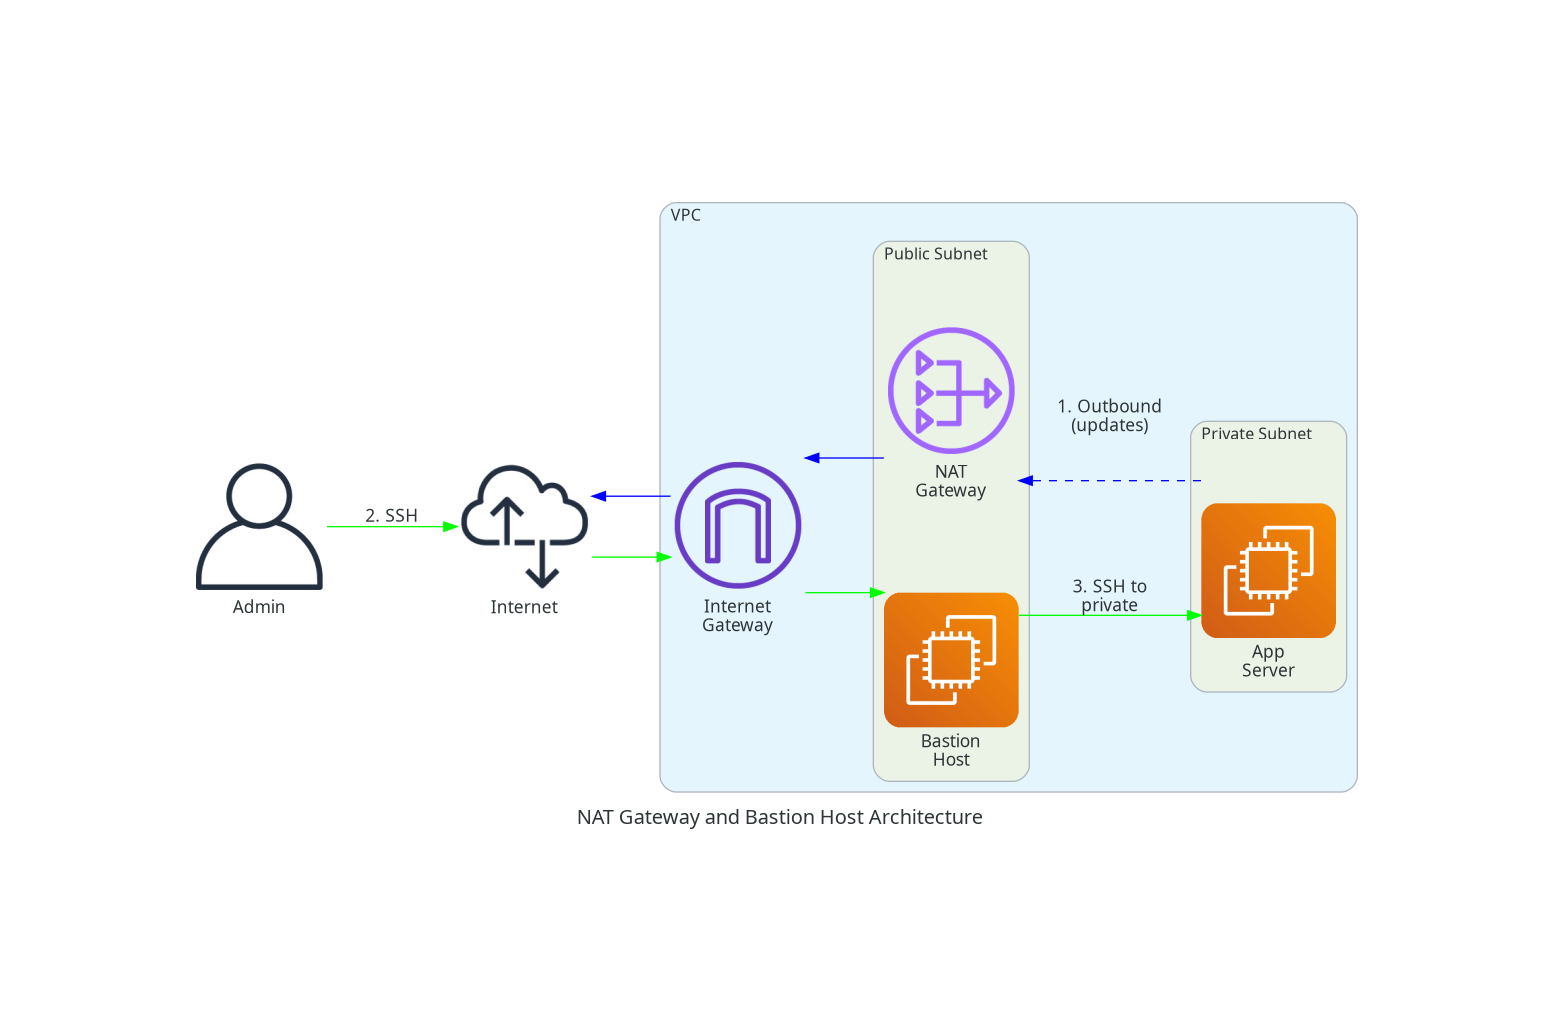The width and height of the screenshot is (1560, 1028).
Task: Select the 'Internet Gateway' text label
Action: 738,616
